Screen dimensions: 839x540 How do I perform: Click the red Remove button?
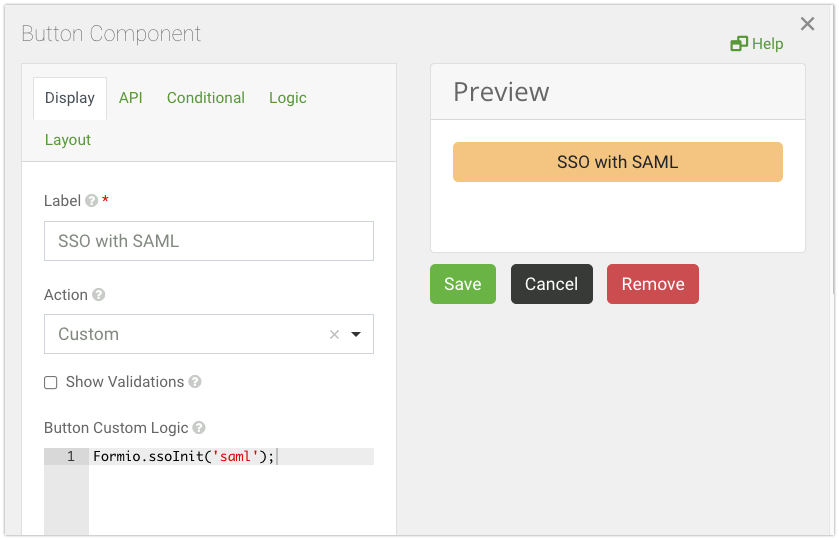click(x=653, y=284)
